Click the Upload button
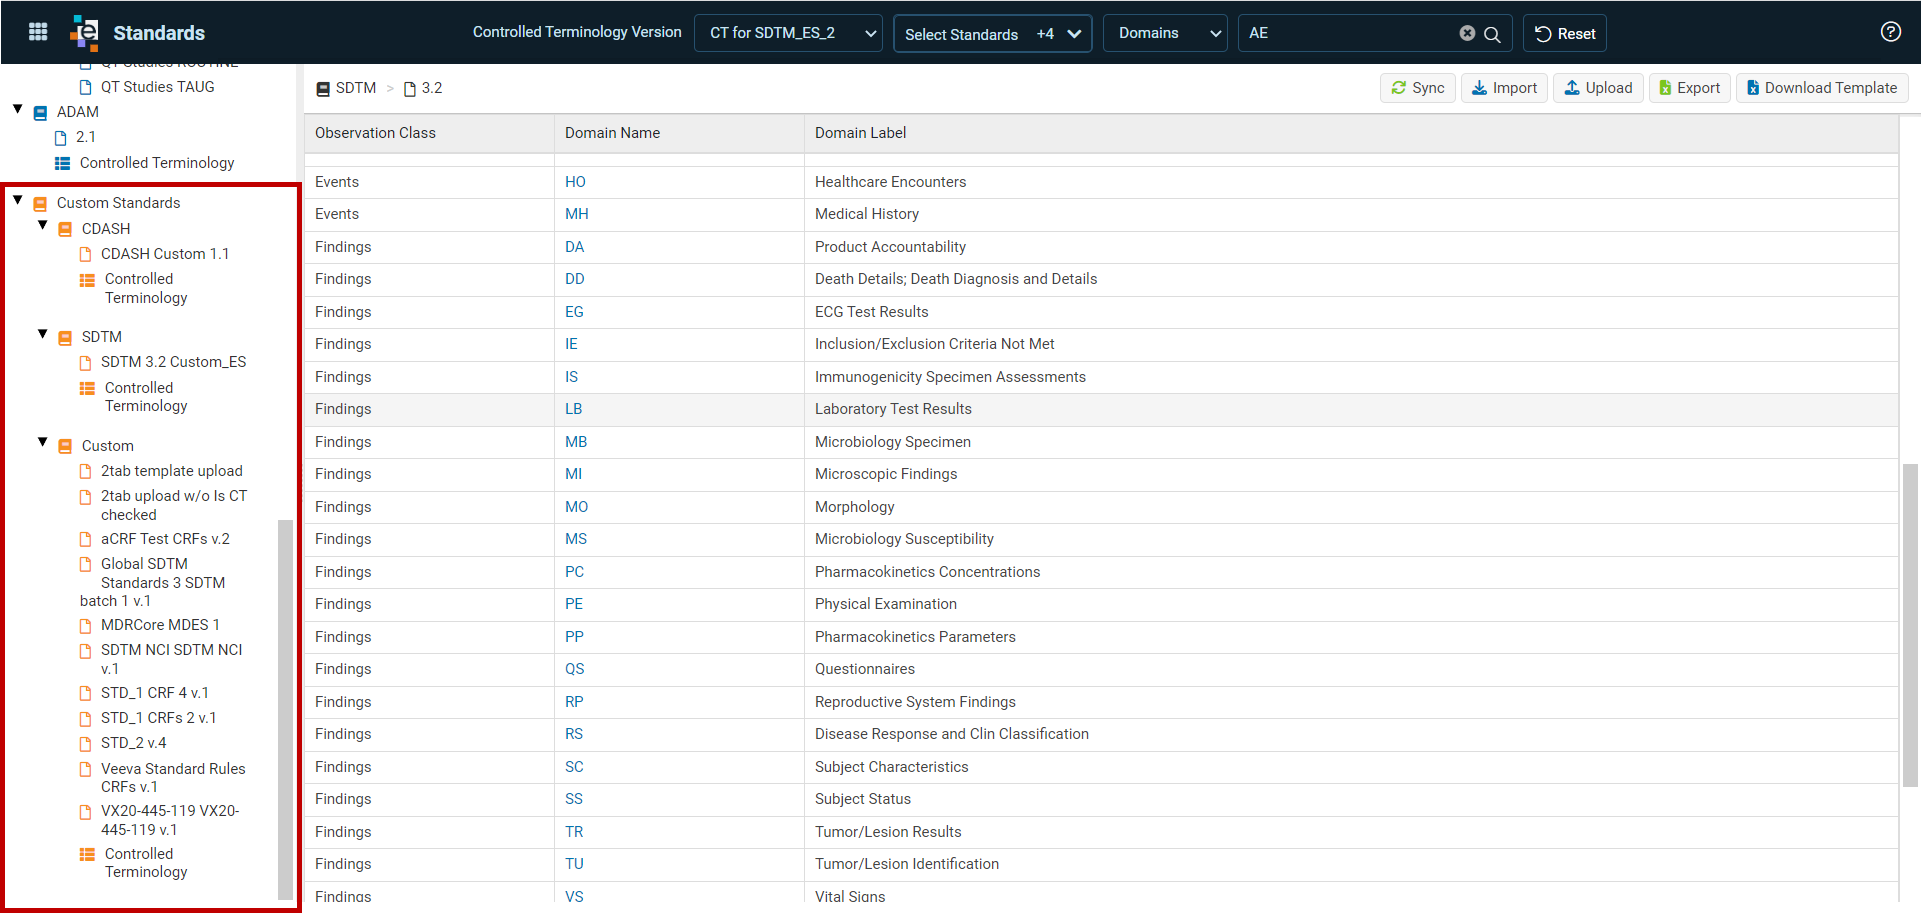 1598,88
